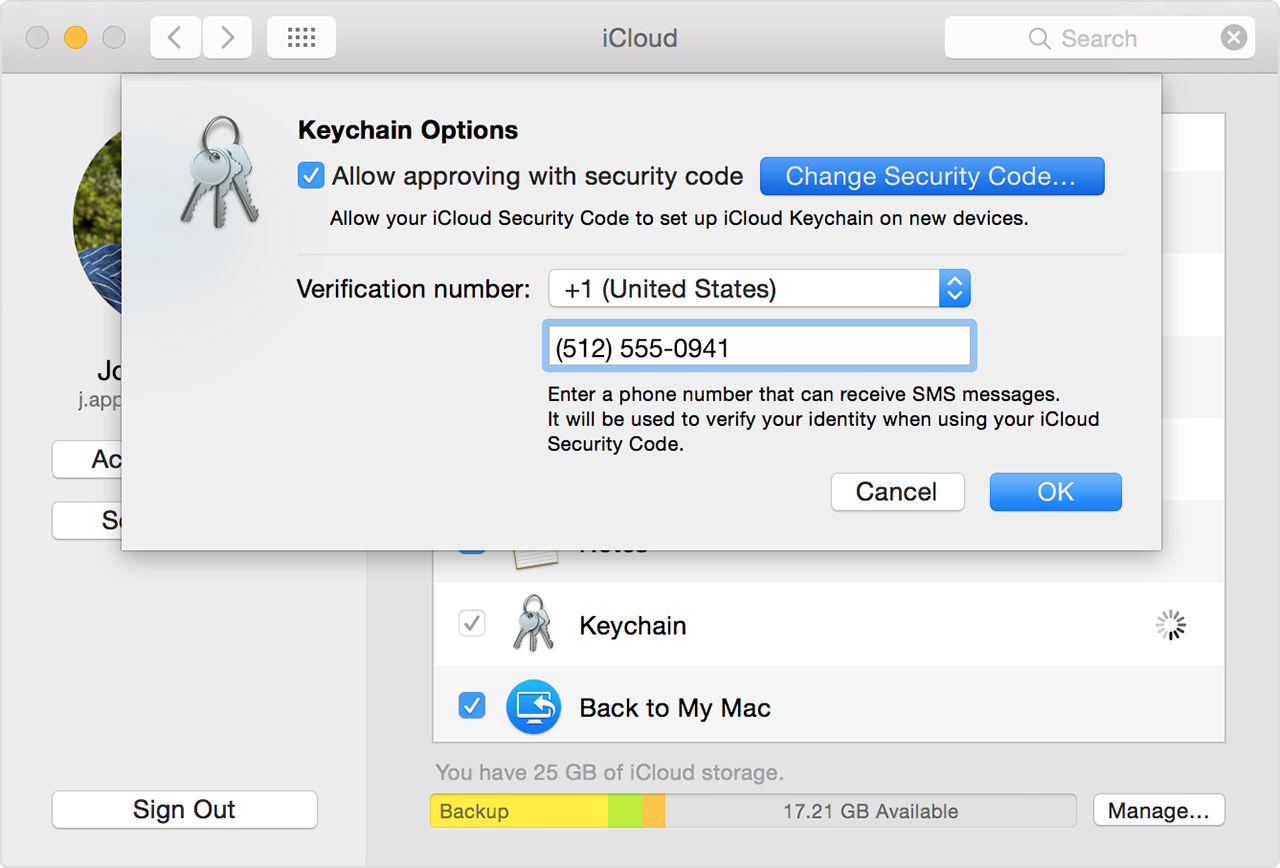Click the Sign Out button
Screen dimensions: 1280x868
pyautogui.click(x=184, y=810)
